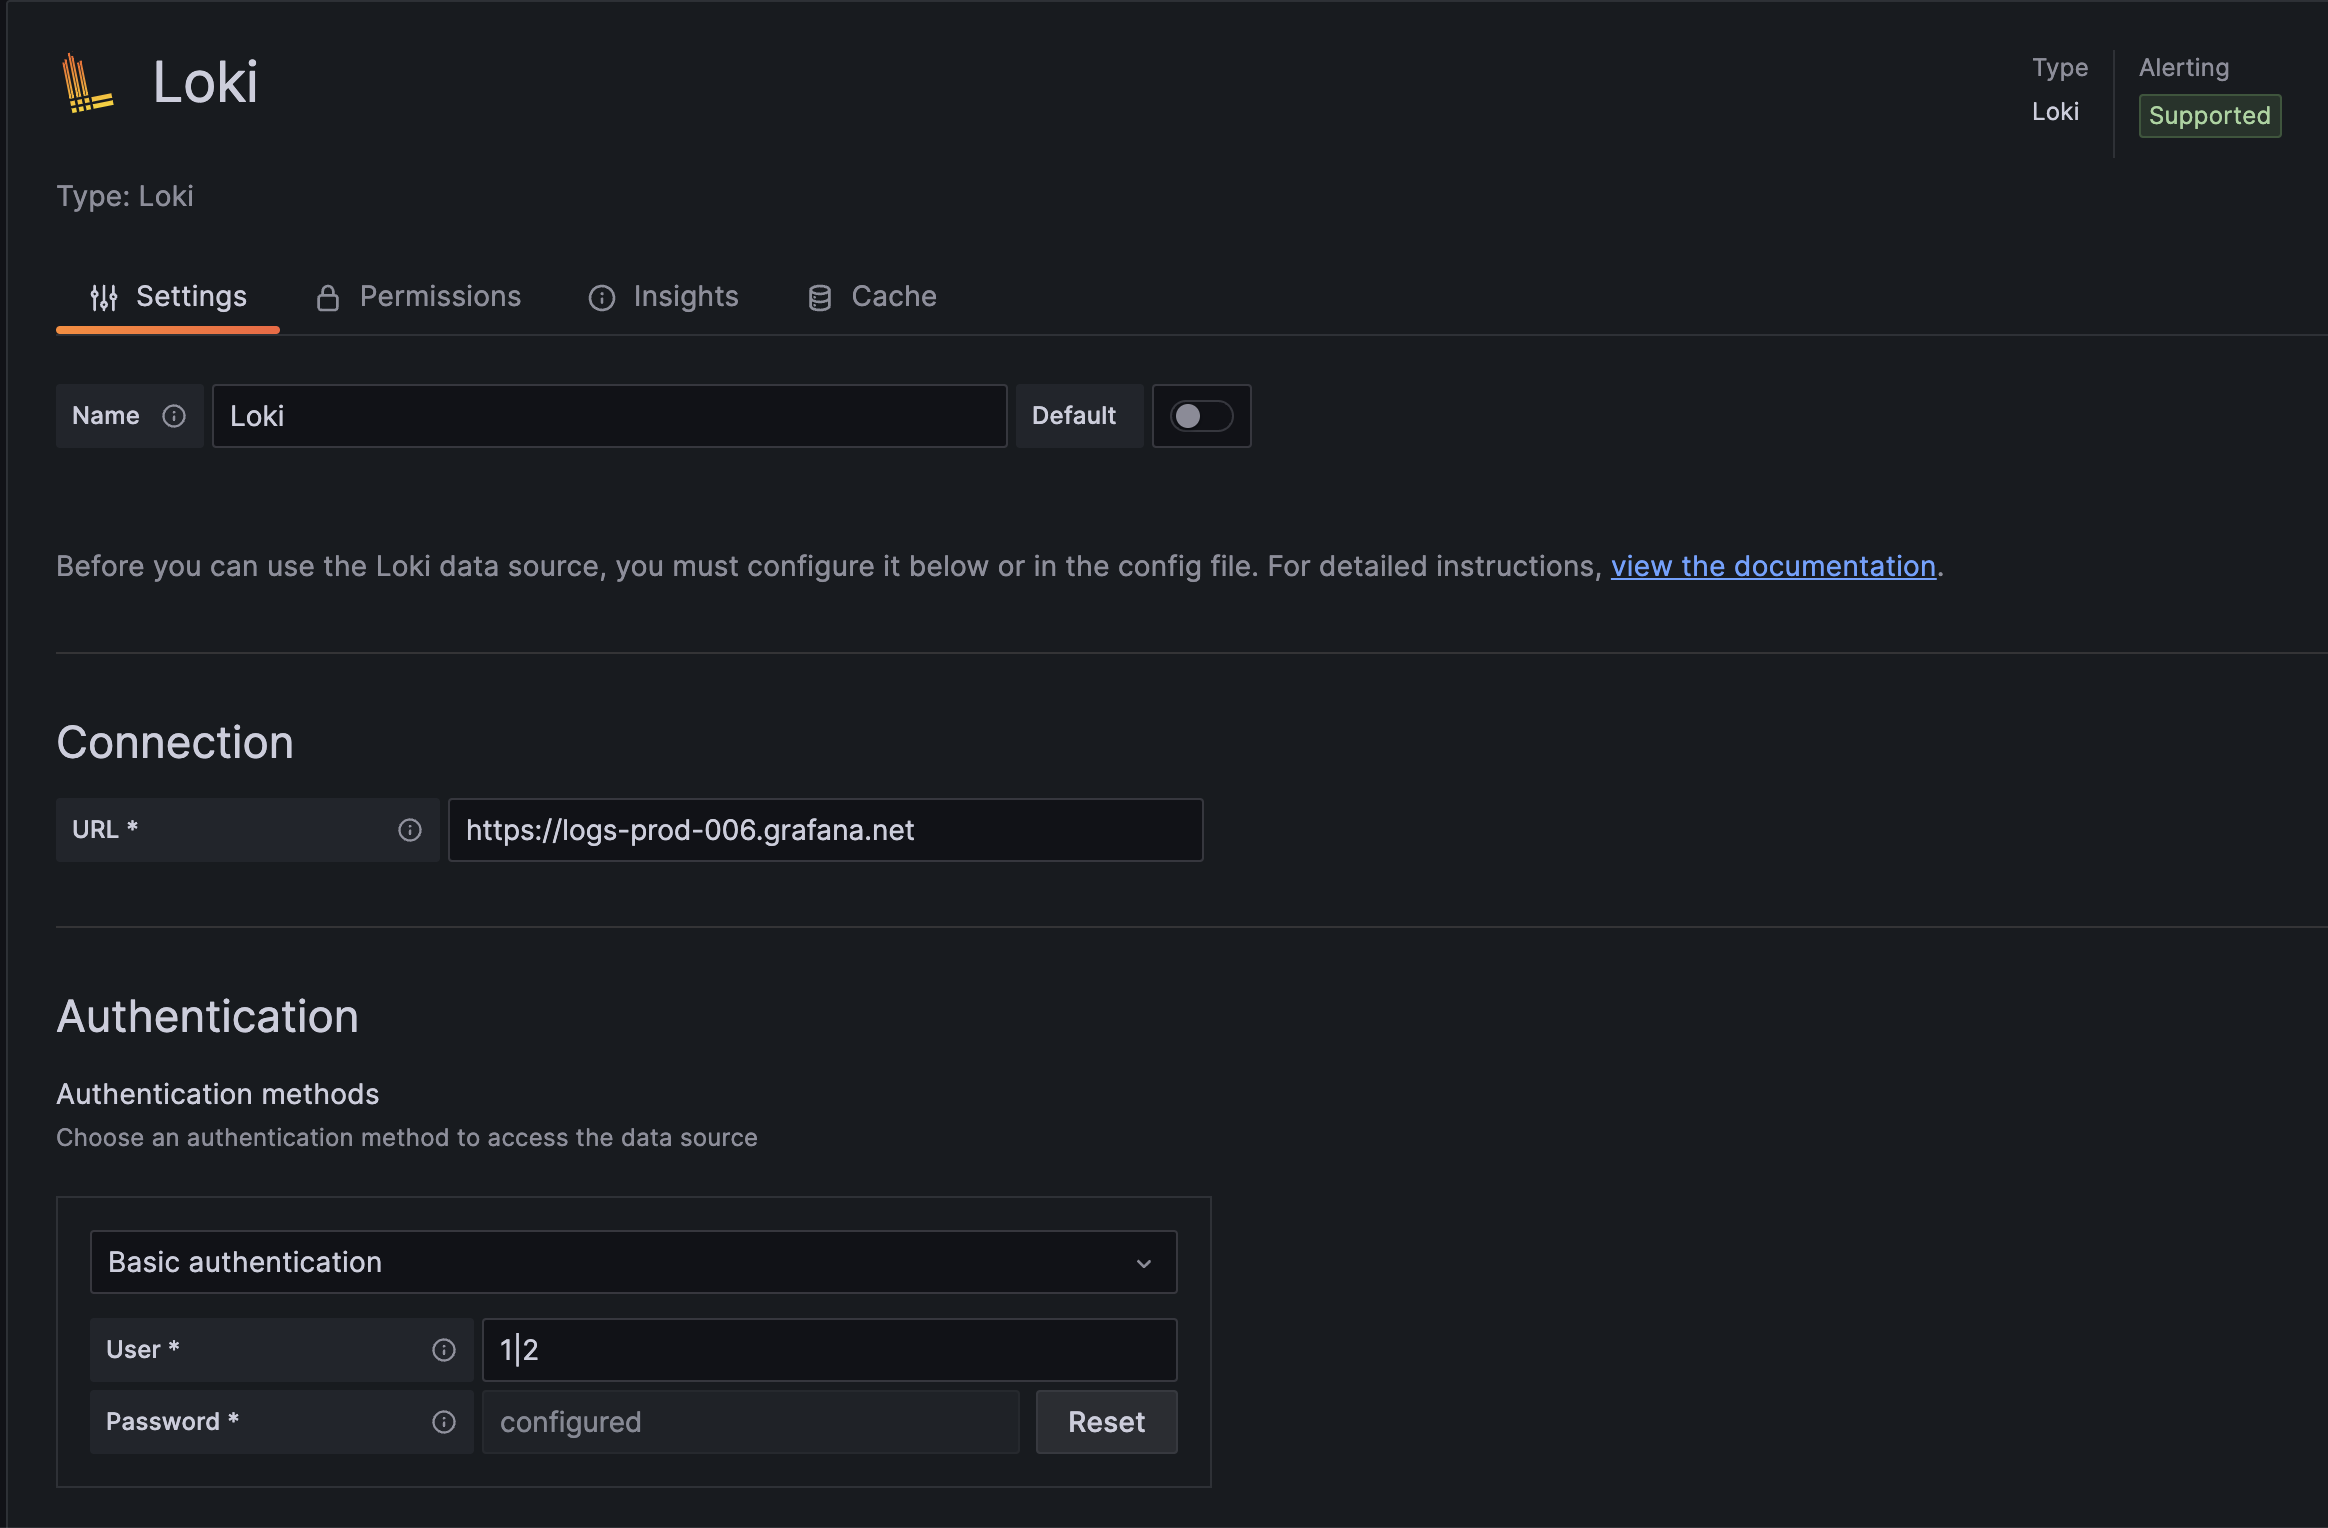Switch to the Permissions tab
Viewport: 2328px width, 1528px height.
pos(440,296)
